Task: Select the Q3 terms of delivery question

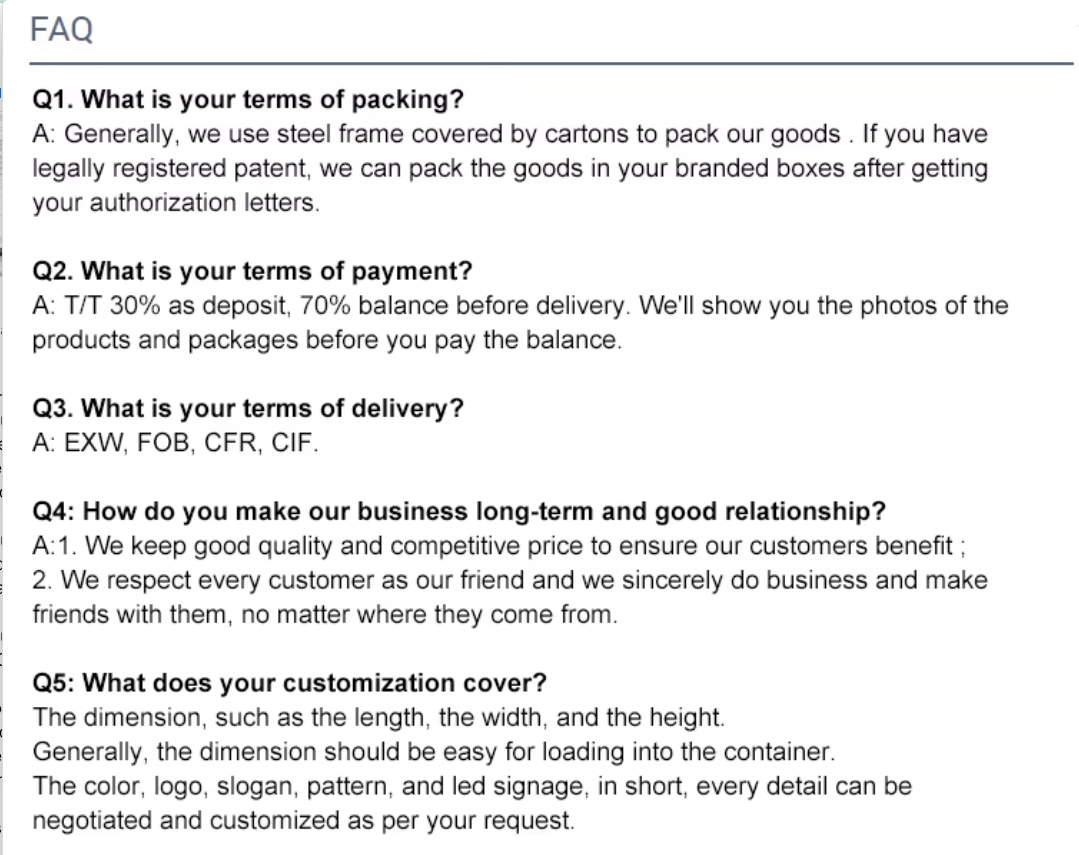Action: point(248,408)
